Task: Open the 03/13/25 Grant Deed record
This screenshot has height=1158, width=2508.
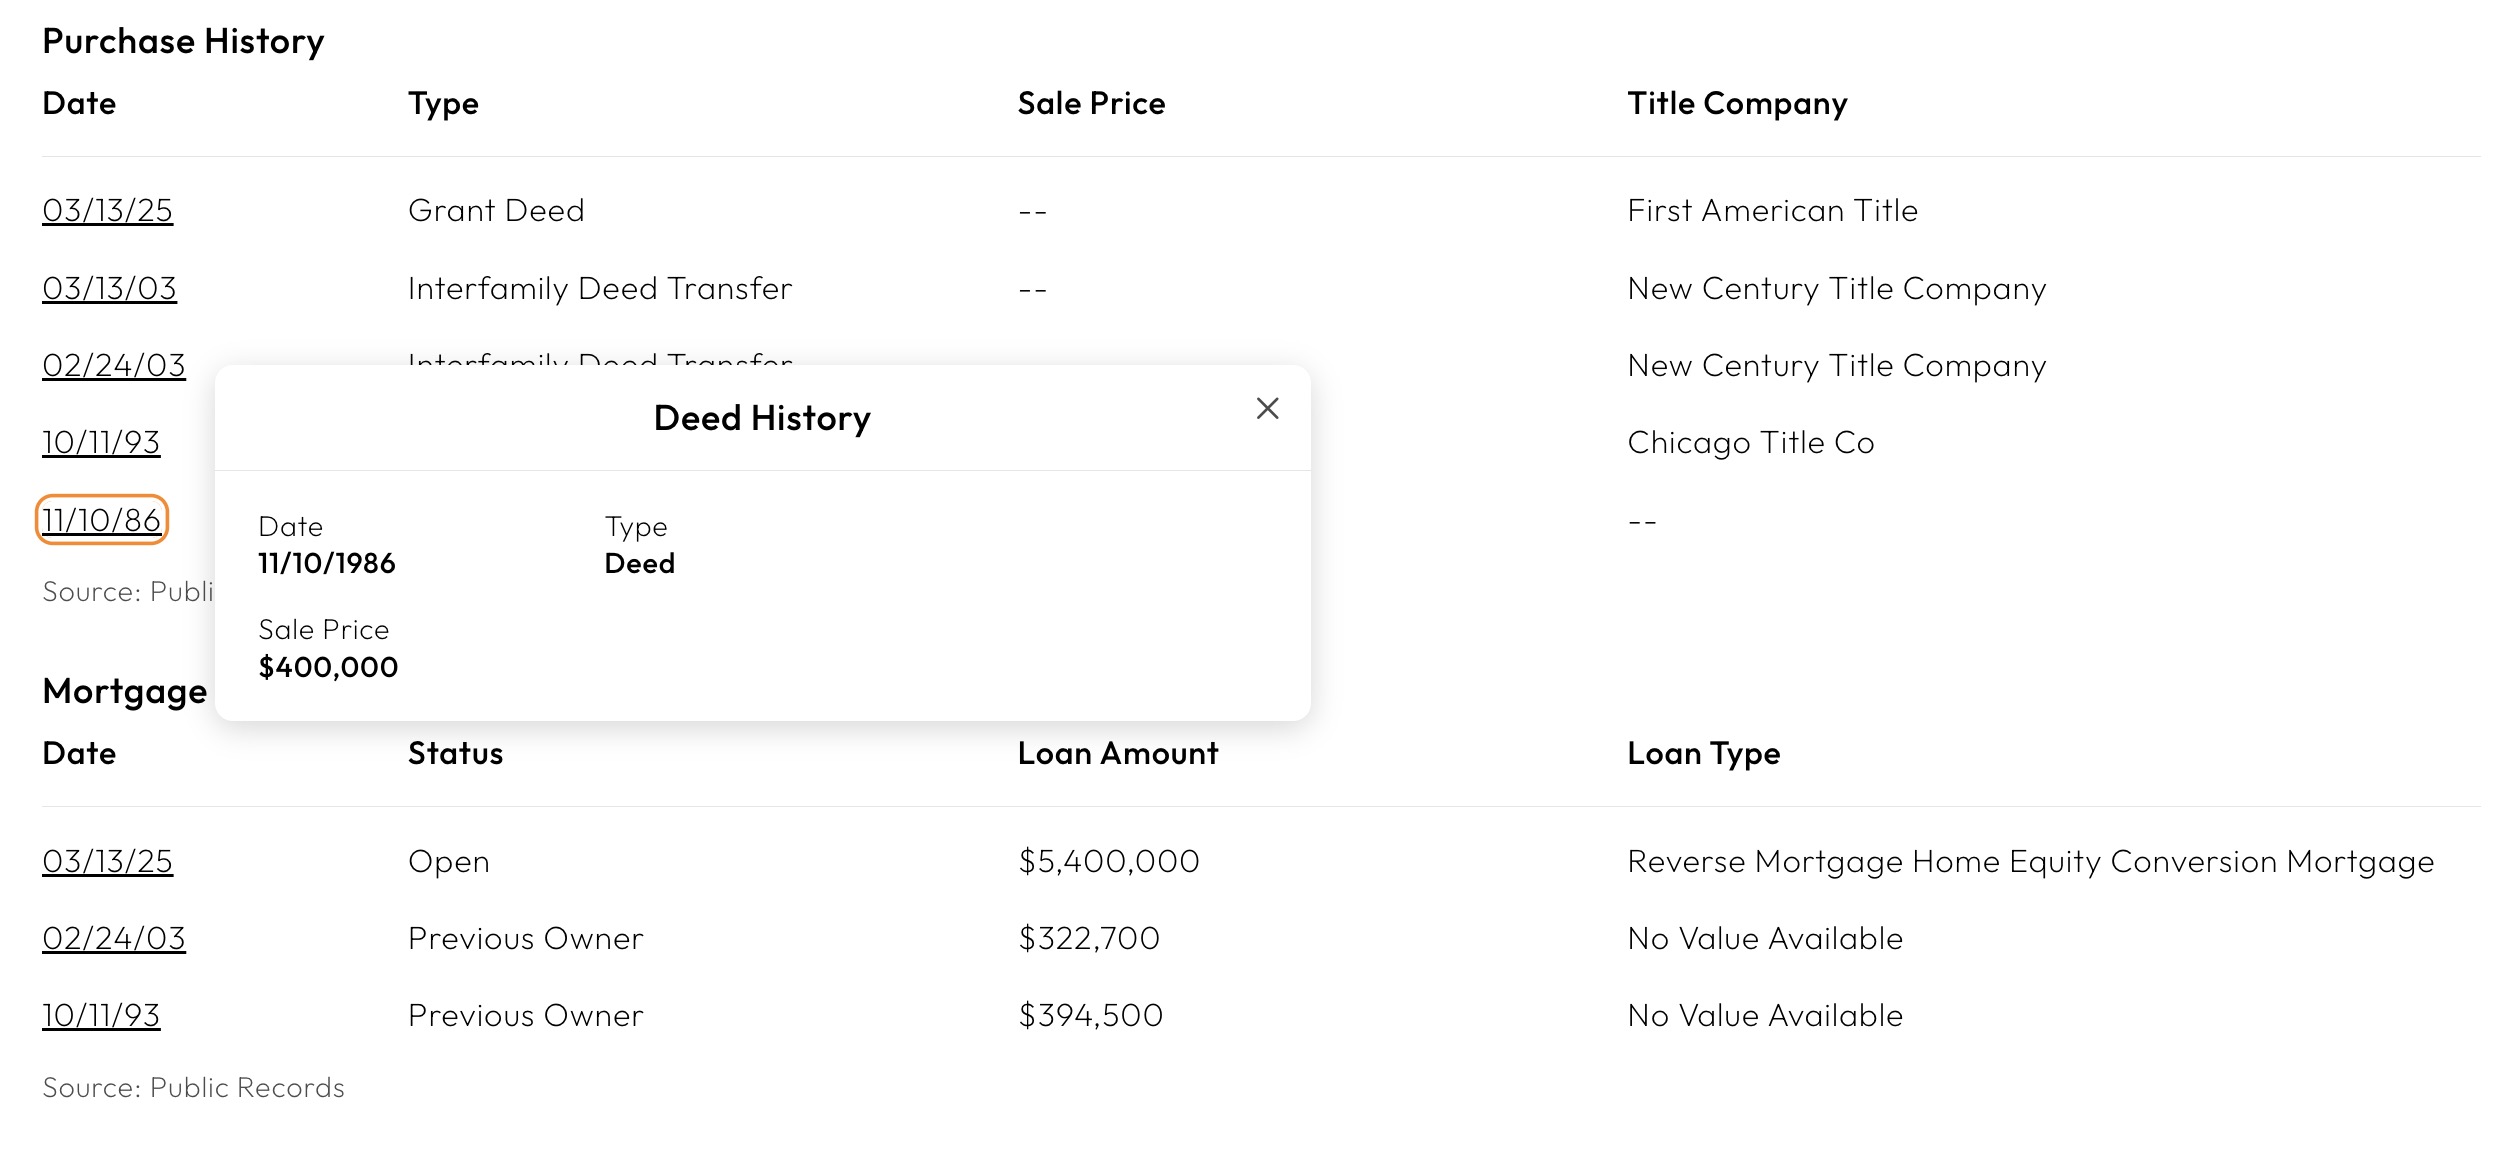Action: pos(107,211)
